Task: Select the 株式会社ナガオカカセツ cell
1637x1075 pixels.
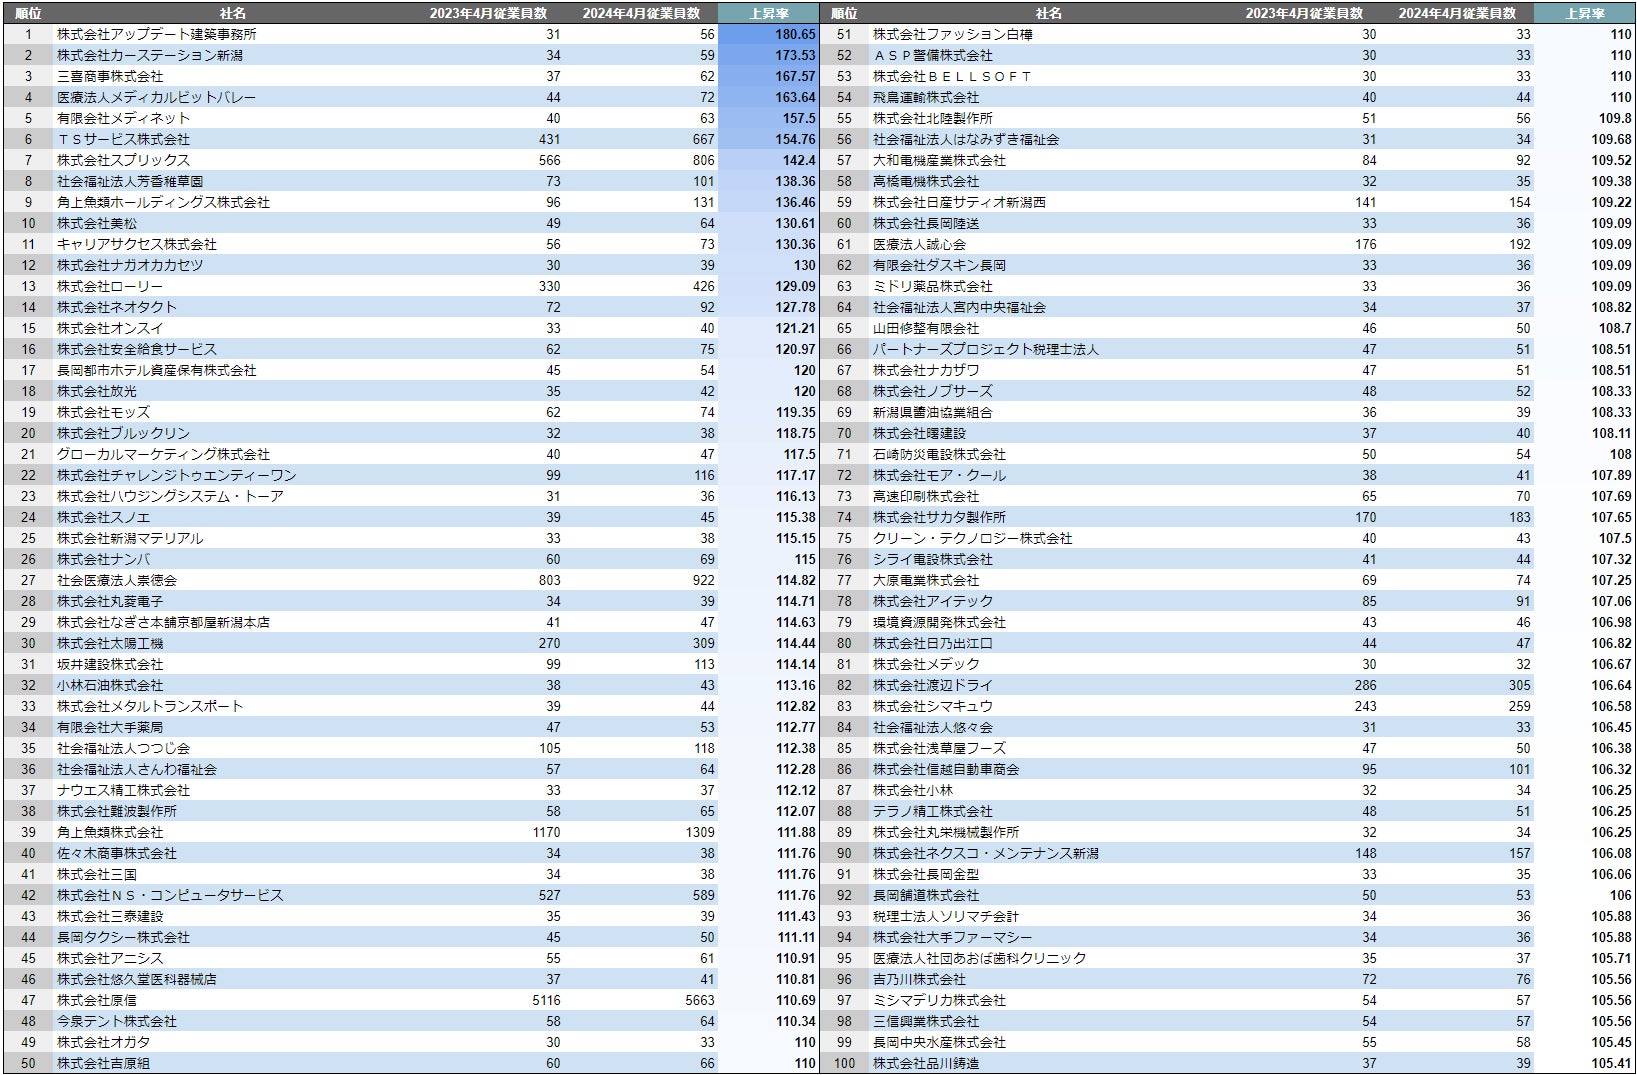Action: coord(129,265)
